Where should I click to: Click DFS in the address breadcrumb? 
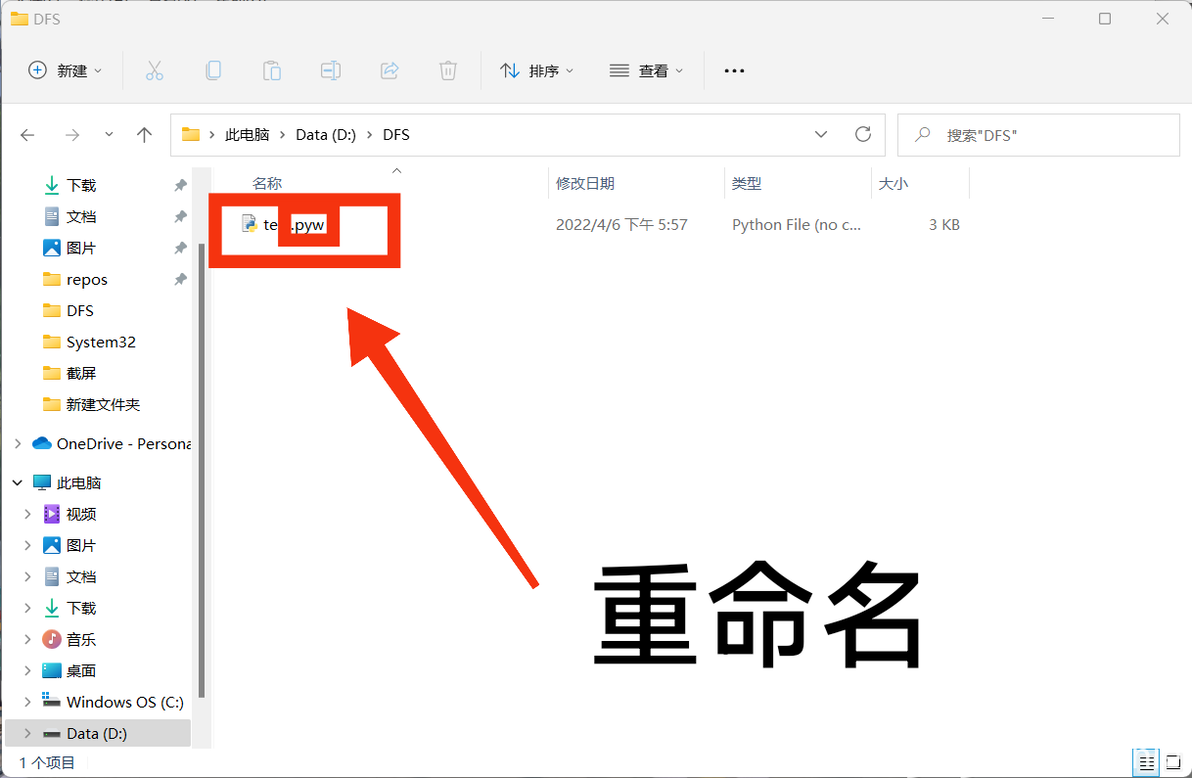[396, 135]
